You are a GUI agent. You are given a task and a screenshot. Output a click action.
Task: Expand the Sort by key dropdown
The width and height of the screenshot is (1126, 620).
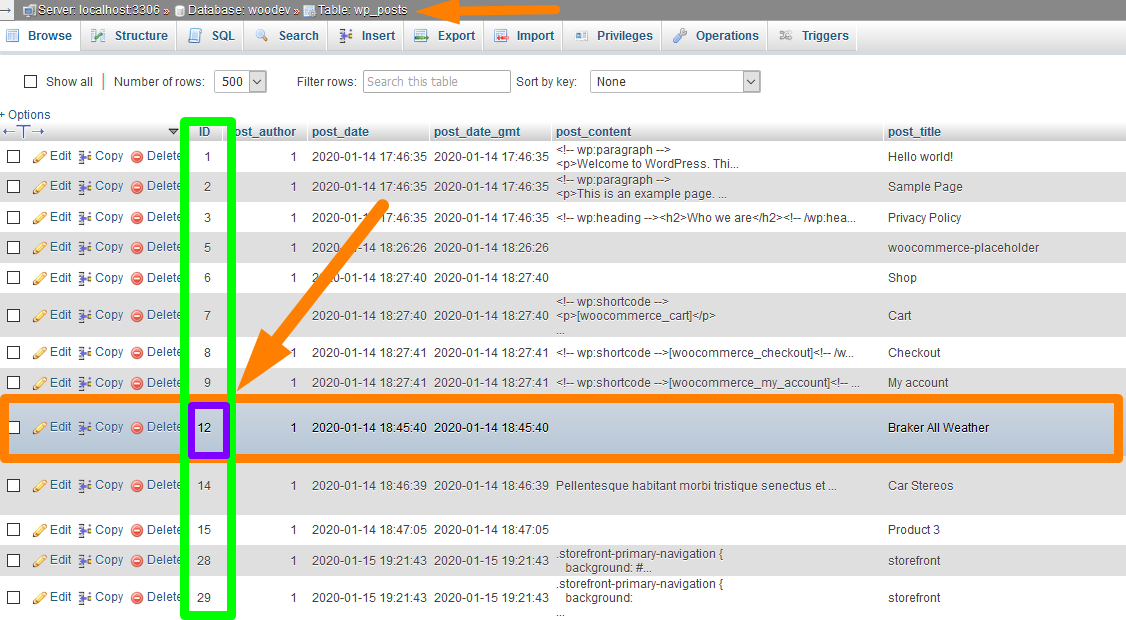coord(675,82)
